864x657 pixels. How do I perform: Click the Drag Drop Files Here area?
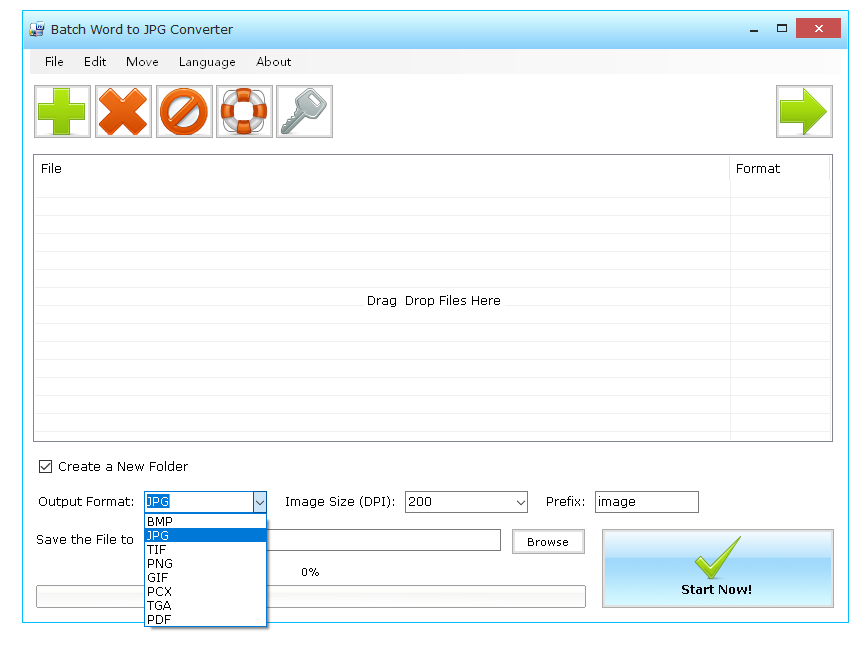click(x=434, y=300)
